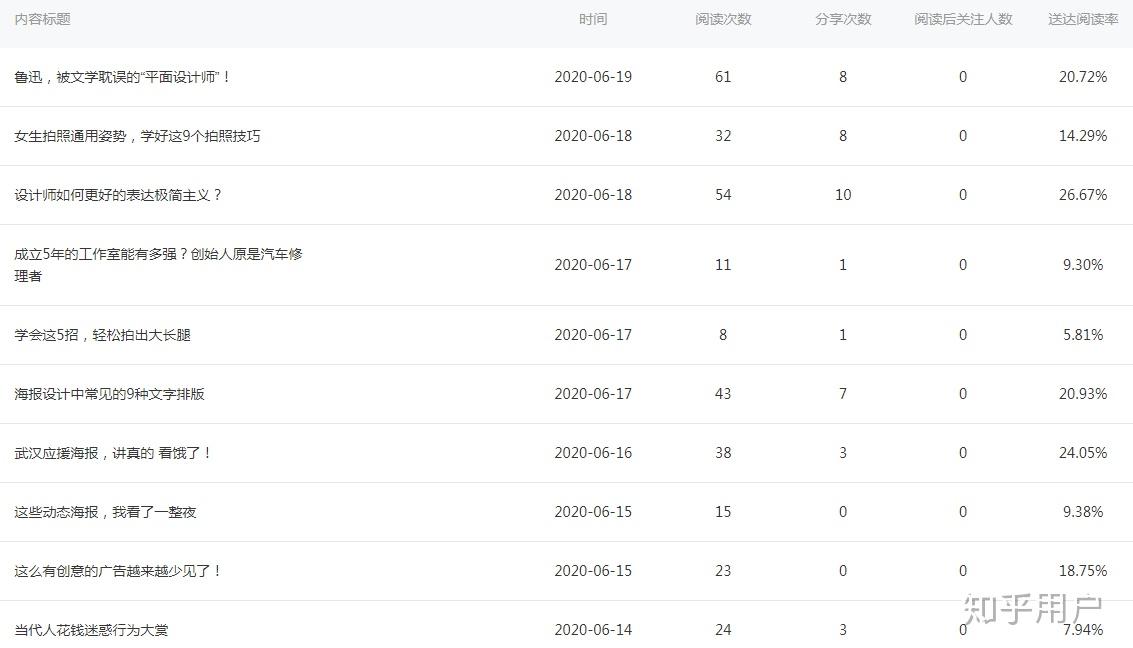Viewport: 1133px width, 648px height.
Task: Select the 学会这5招,轻松拍出大长腿 title
Action: tap(102, 335)
